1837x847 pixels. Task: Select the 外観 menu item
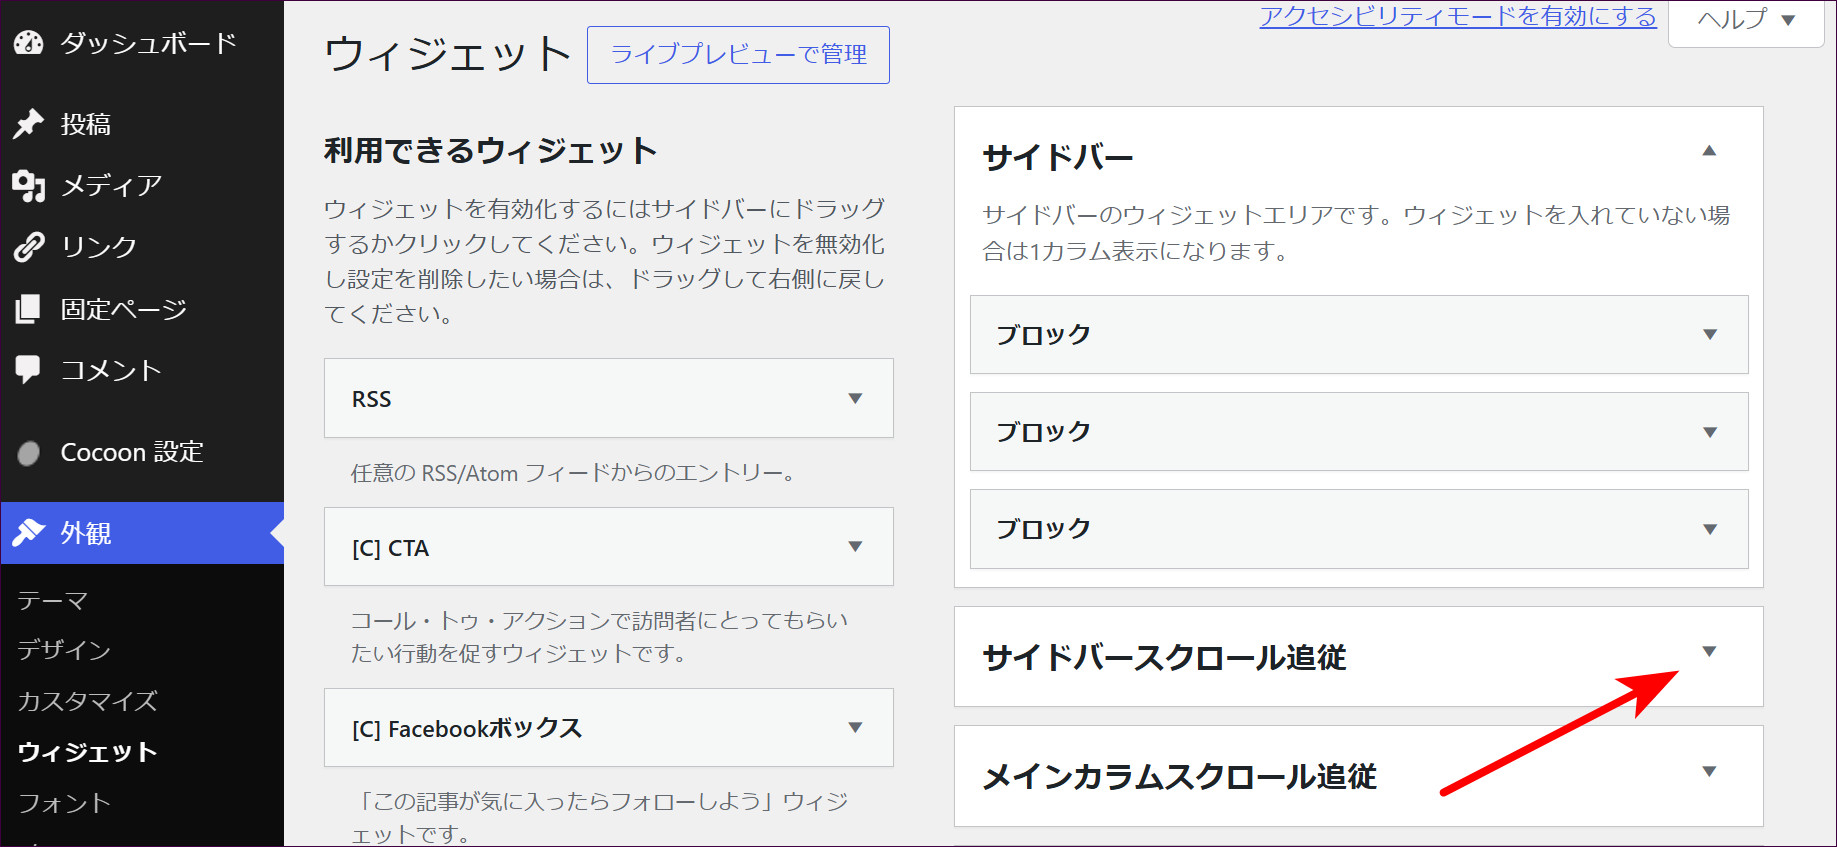click(x=142, y=533)
